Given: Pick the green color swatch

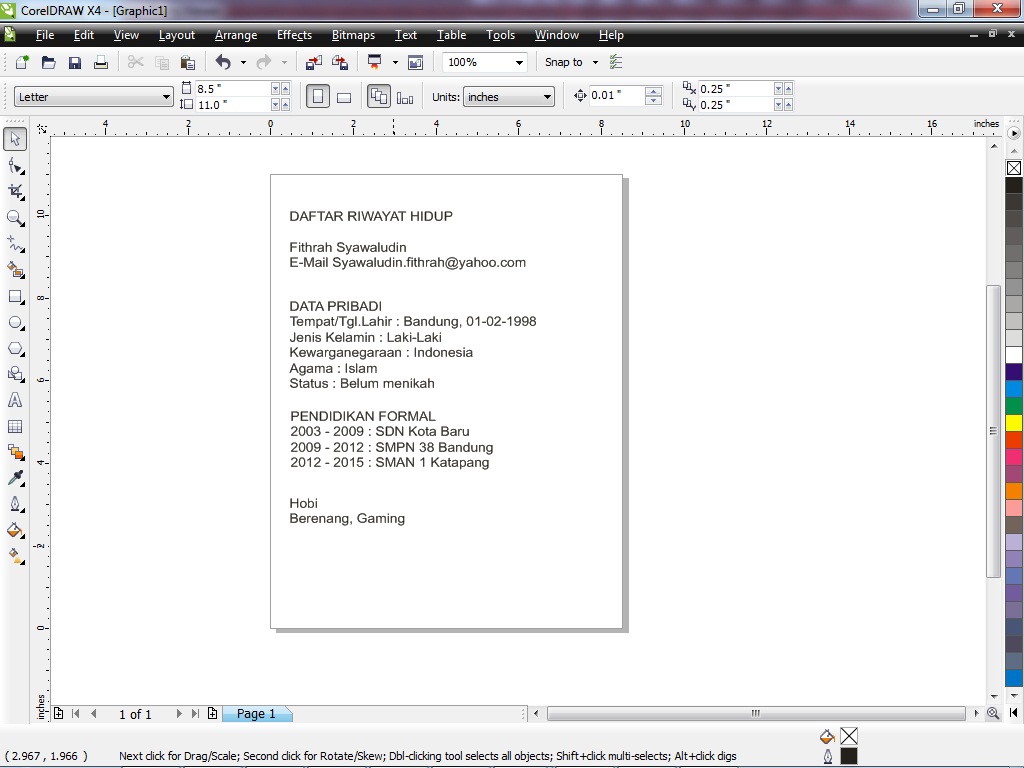Looking at the screenshot, I should click(1014, 406).
